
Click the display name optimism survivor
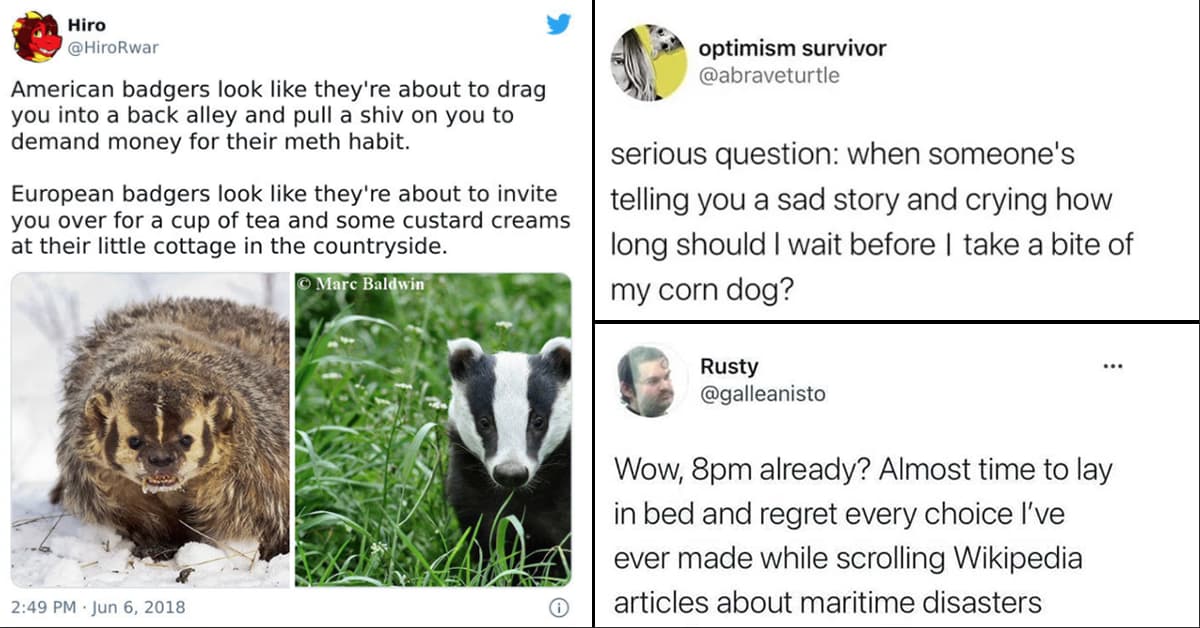792,49
